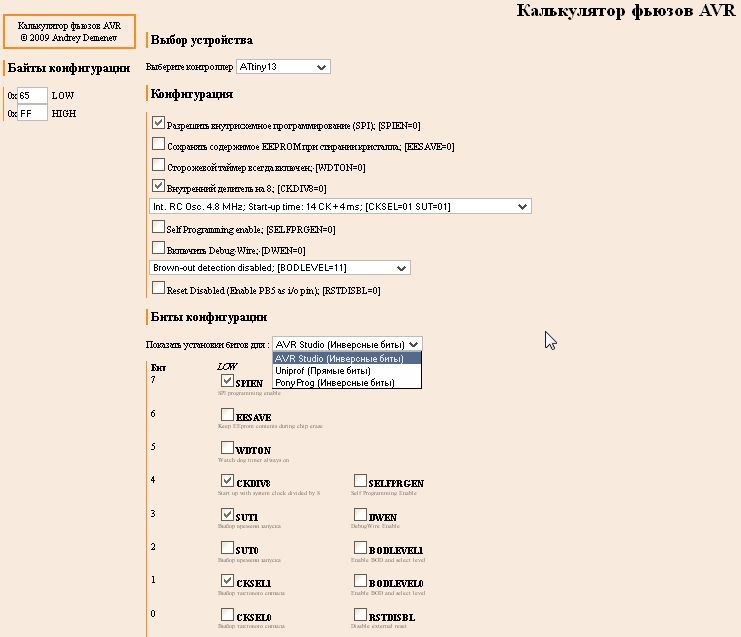
Task: Enable watchdog timer always on (WDTON=0)
Action: 158,165
